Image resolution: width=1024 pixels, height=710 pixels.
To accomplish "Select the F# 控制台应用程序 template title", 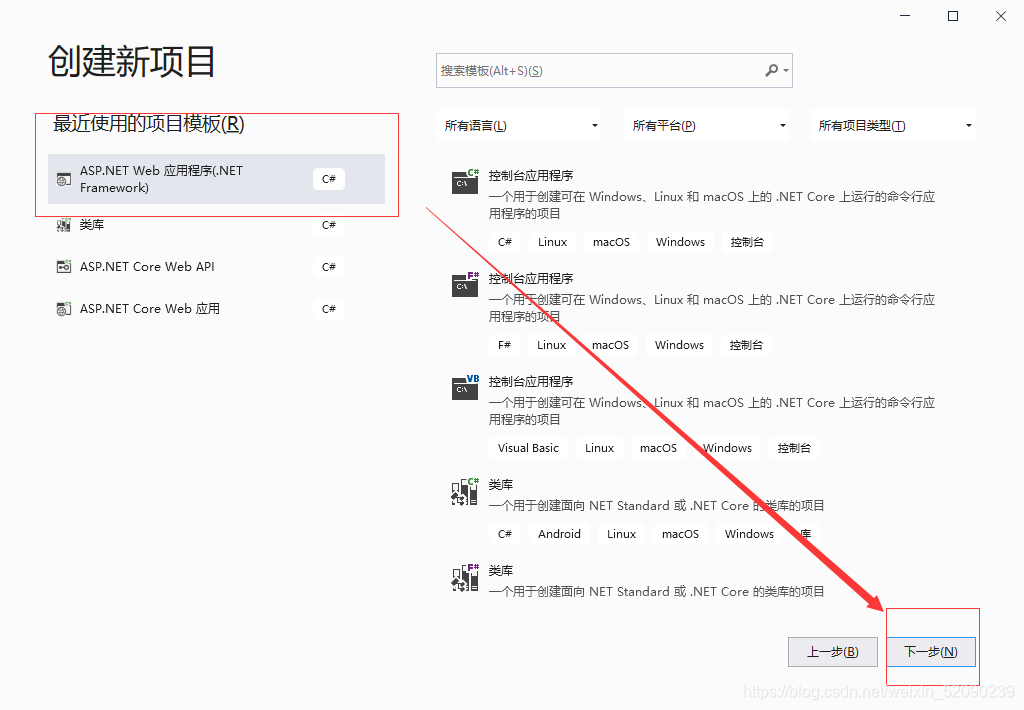I will pos(530,279).
